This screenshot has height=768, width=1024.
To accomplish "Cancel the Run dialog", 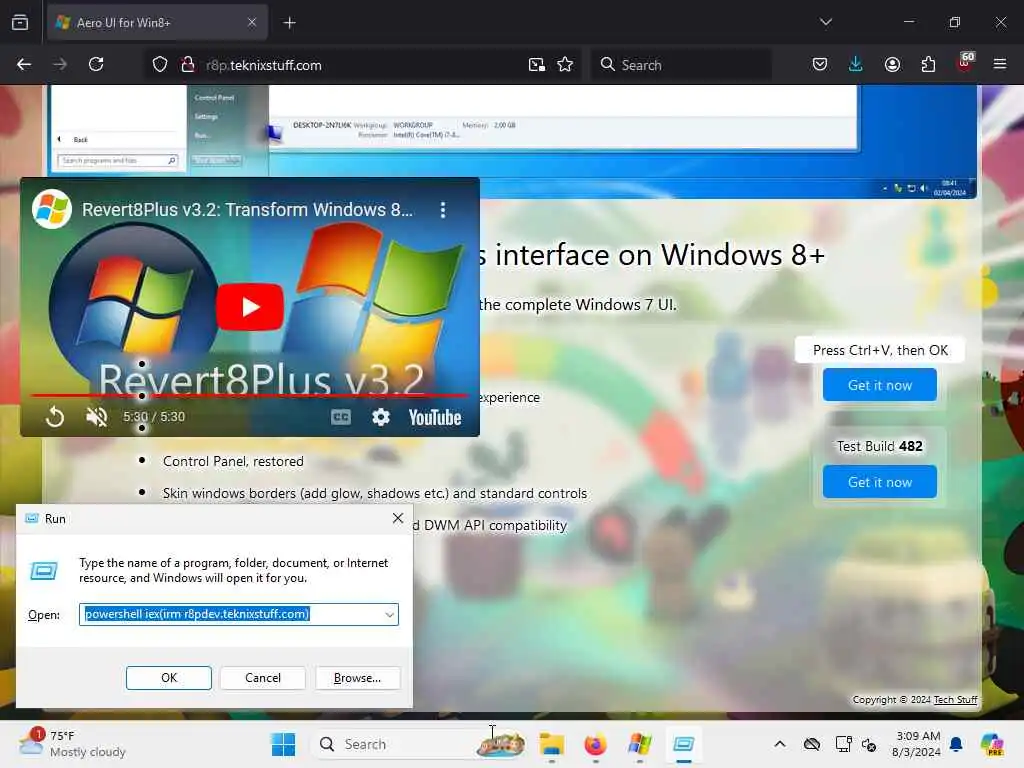I will [263, 678].
